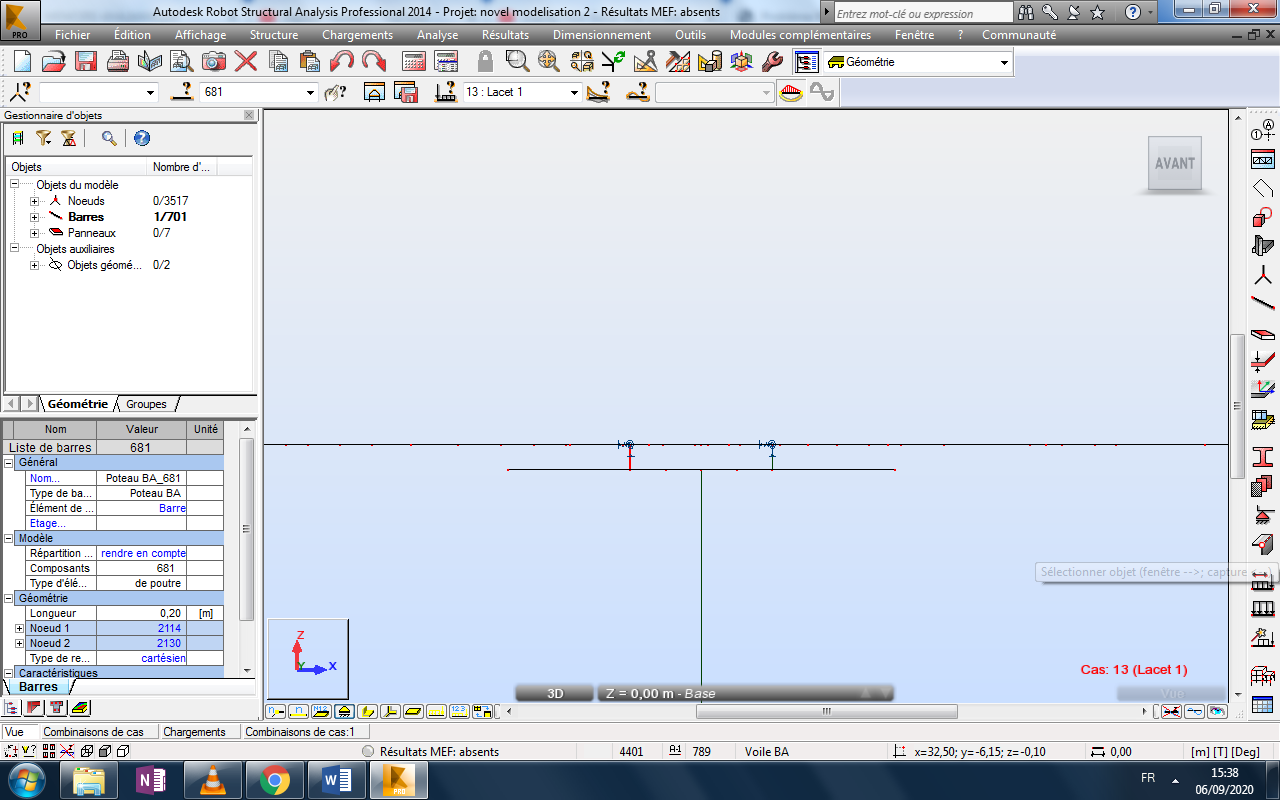Switch to the Groupes tab
Viewport: 1280px width, 802px height.
point(146,404)
